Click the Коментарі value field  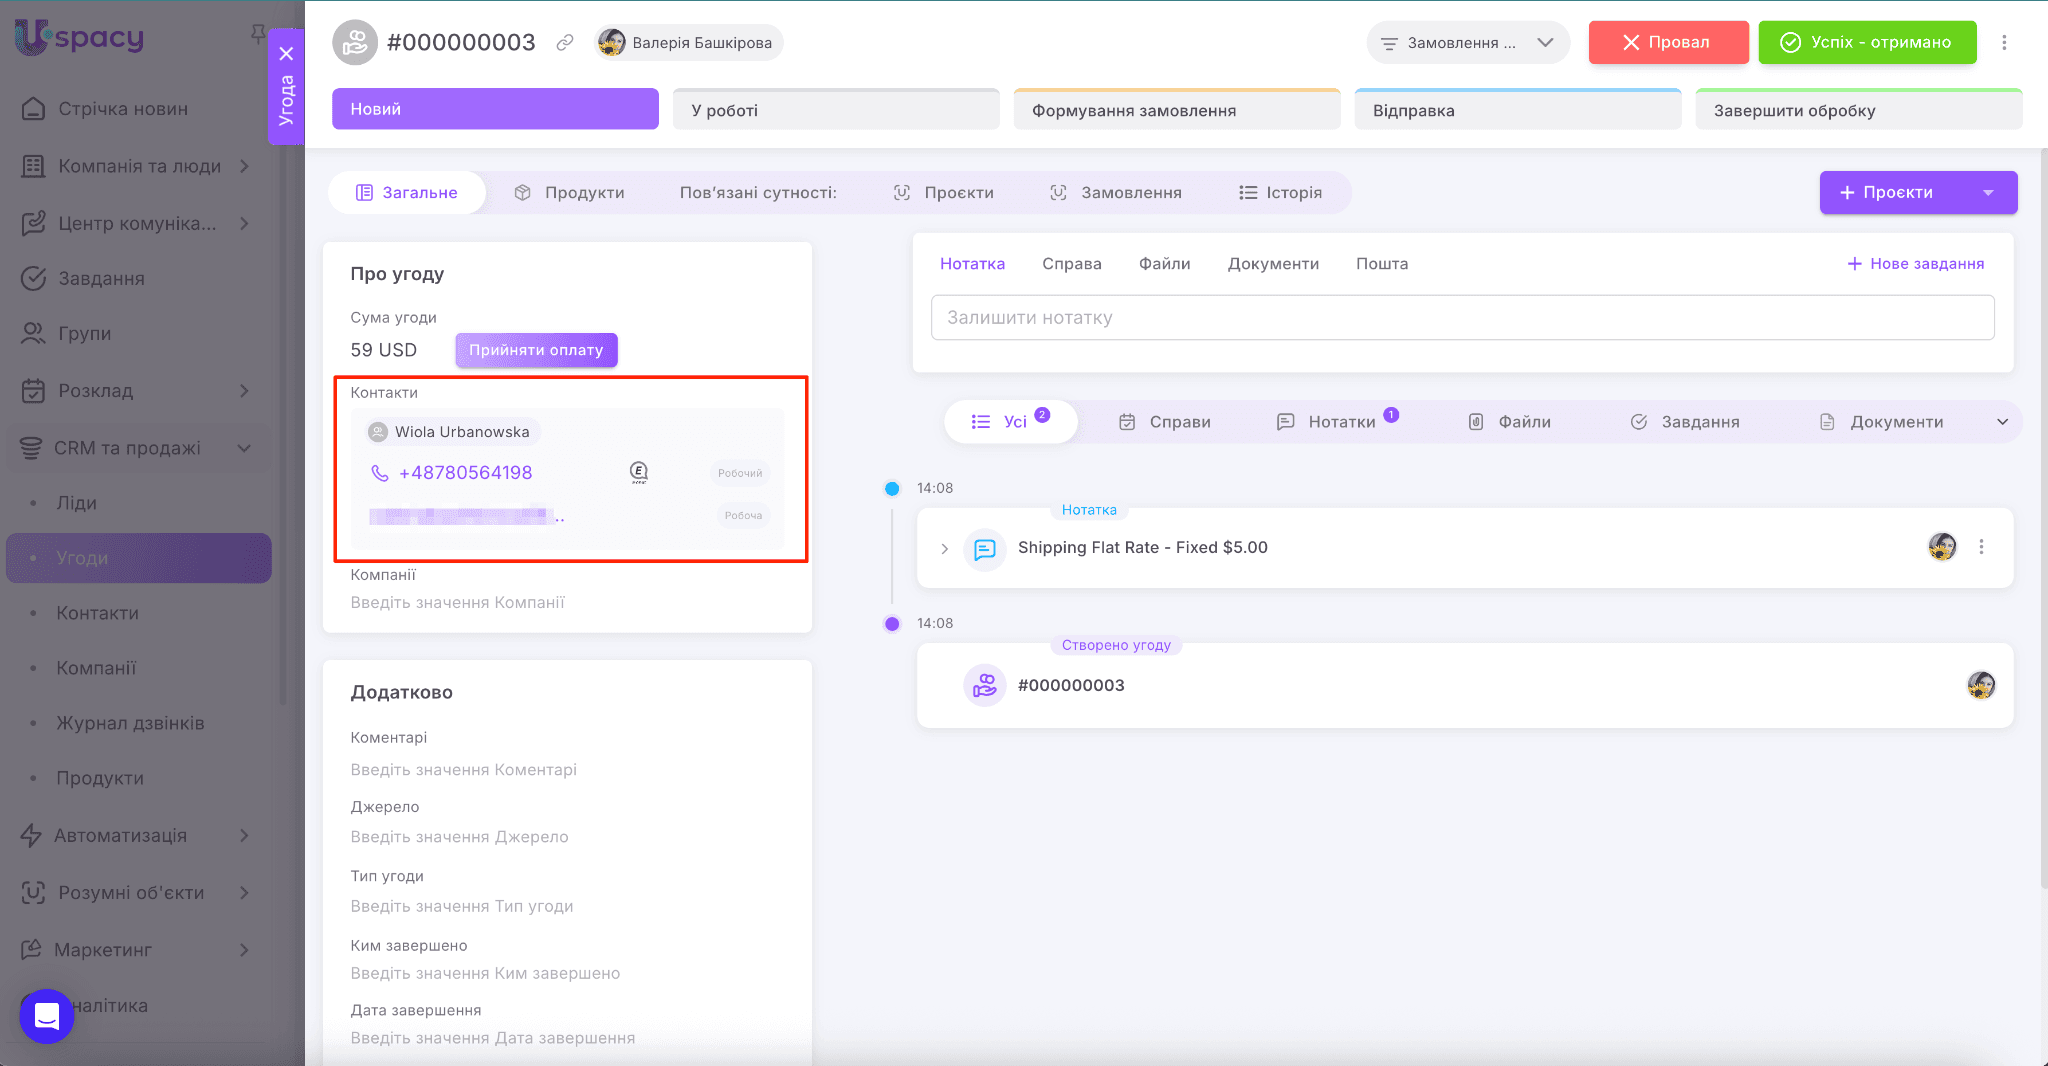point(463,770)
